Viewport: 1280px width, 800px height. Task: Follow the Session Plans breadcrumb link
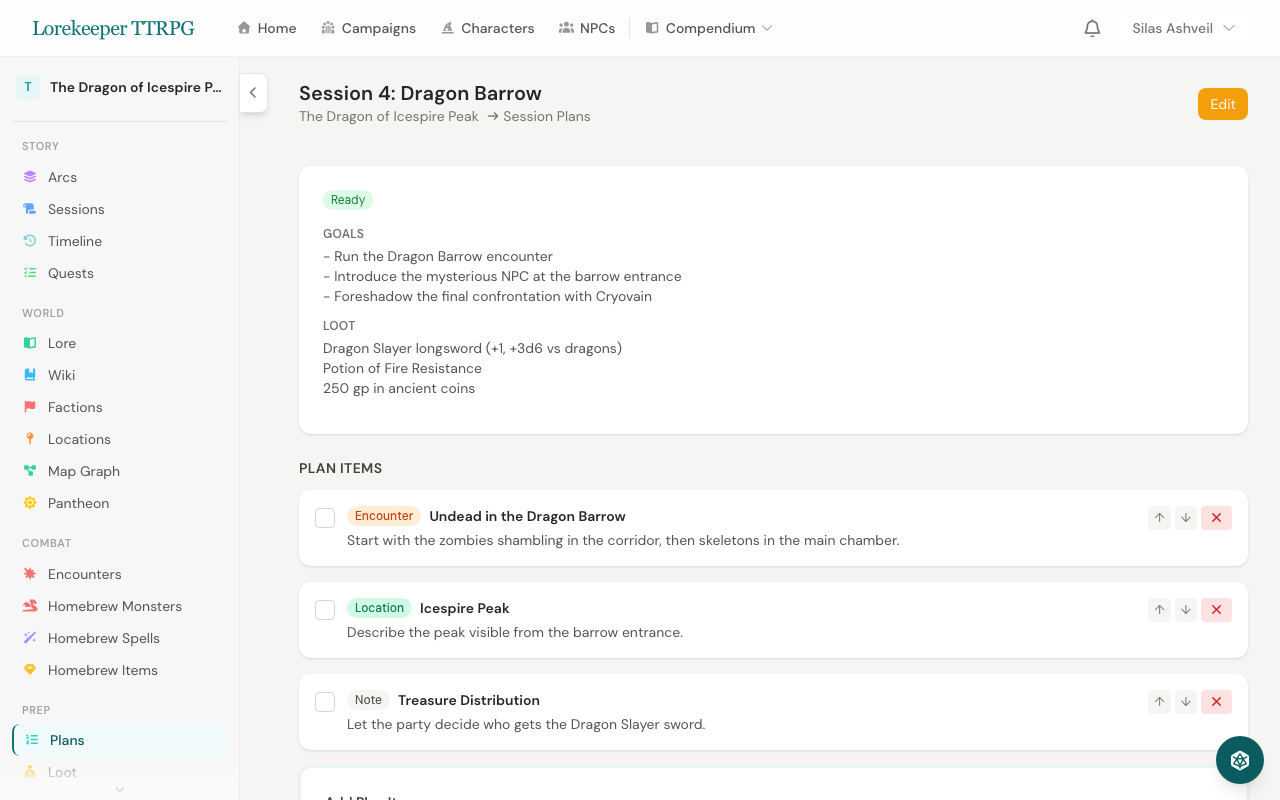pos(546,116)
